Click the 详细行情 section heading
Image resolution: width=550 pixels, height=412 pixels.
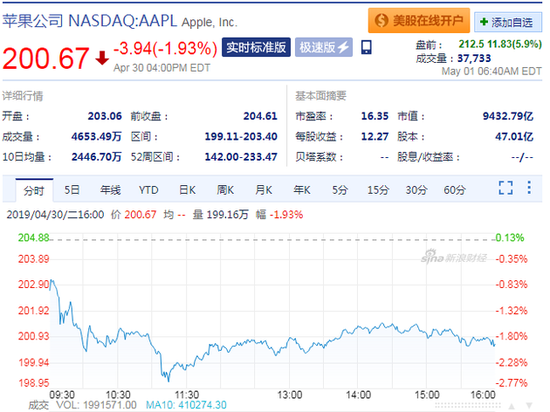22,96
